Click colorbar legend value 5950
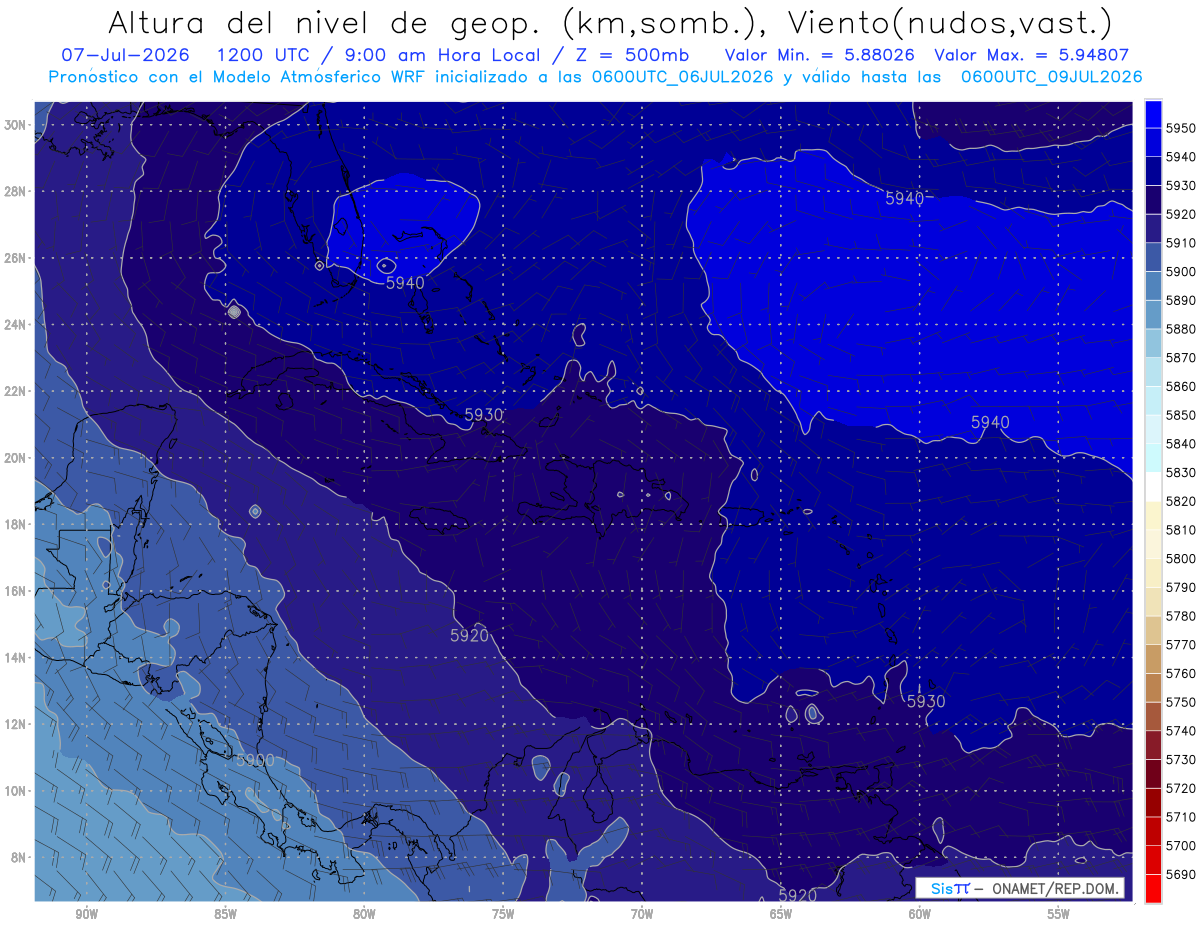This screenshot has height=927, width=1200. click(1181, 128)
